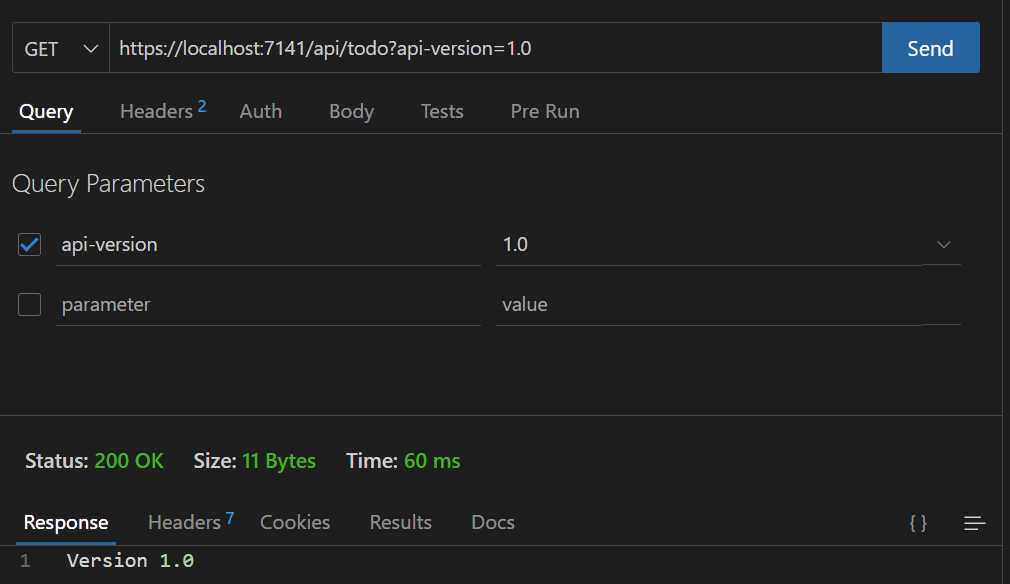Open the GET method dropdown
Screen dimensions: 1010x584
point(61,48)
